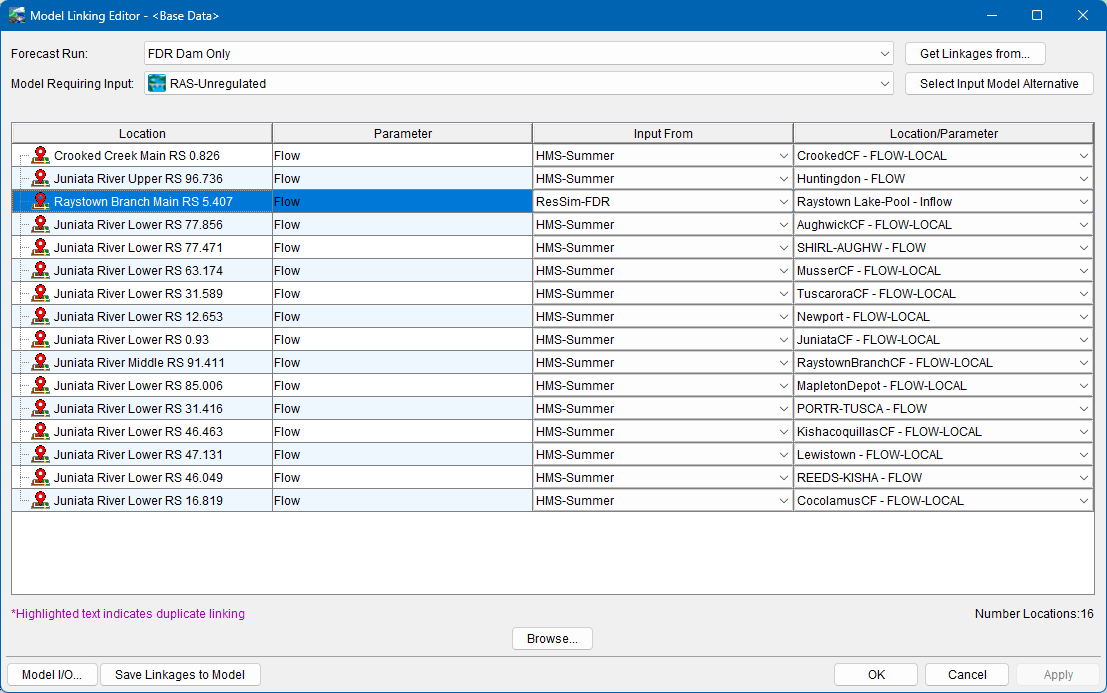1107x693 pixels.
Task: Click the Model Linking Editor title bar icon
Action: point(18,15)
